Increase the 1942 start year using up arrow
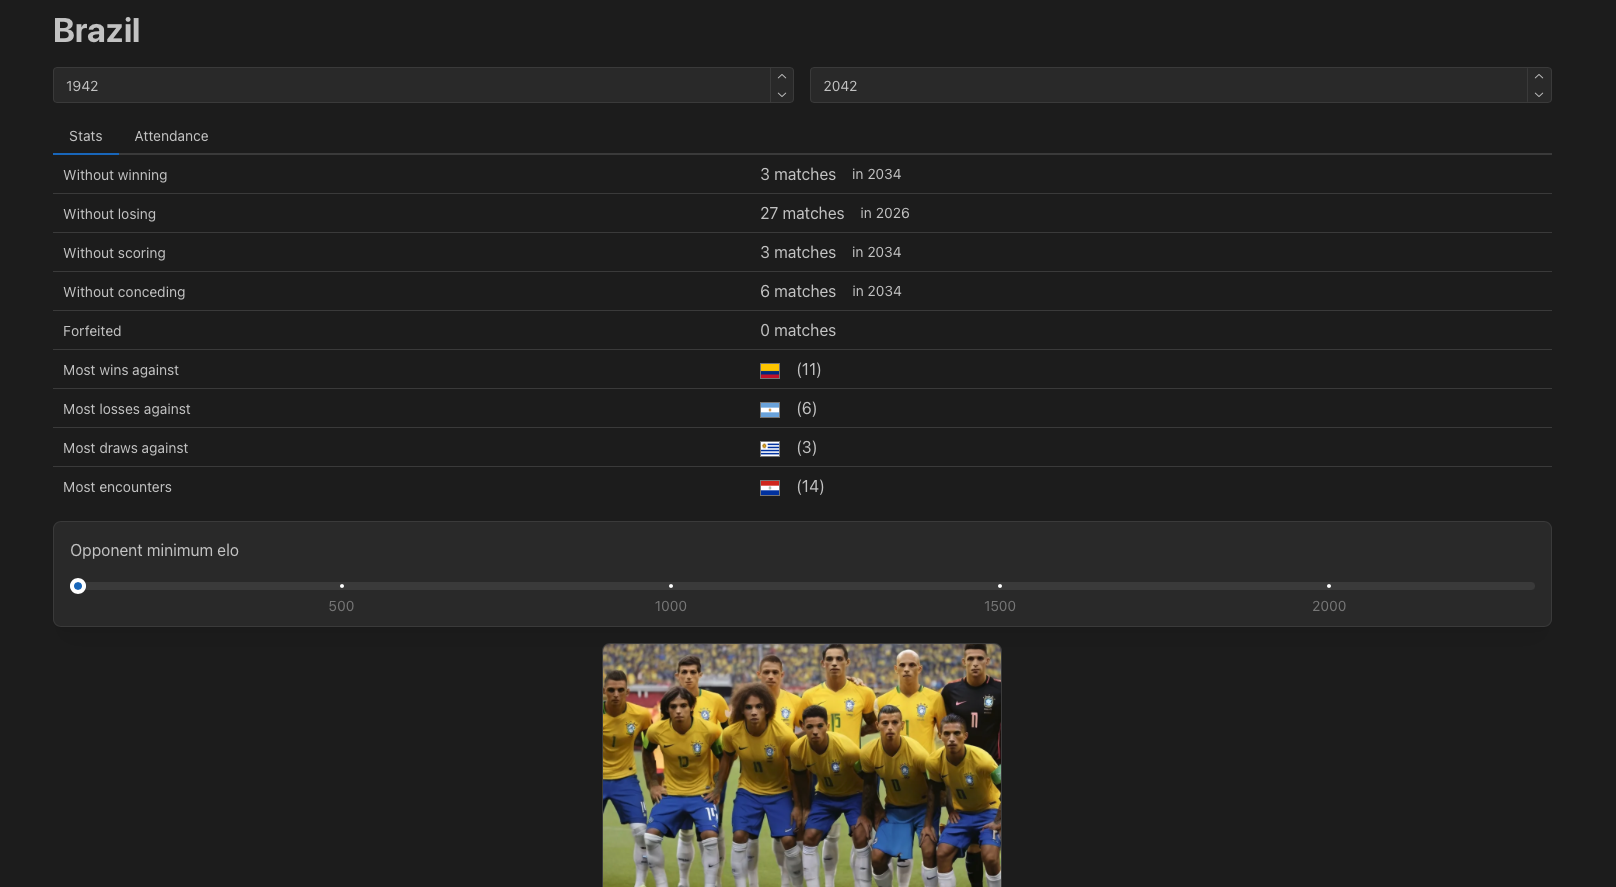 tap(782, 77)
